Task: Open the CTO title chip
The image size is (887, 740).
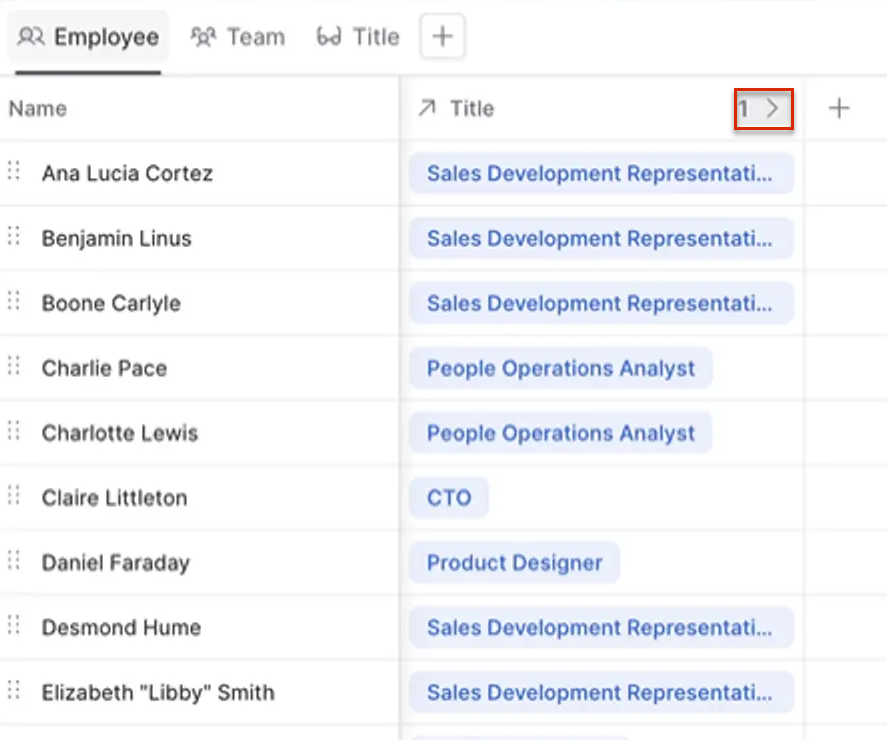Action: 449,498
